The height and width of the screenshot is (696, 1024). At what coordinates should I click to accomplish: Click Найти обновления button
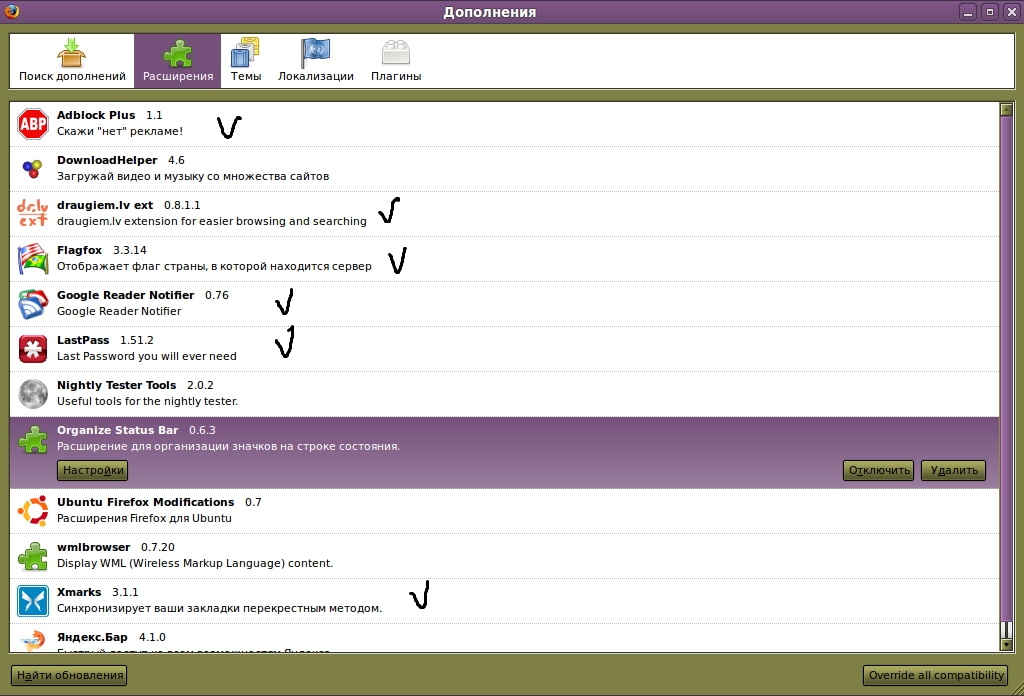coord(70,675)
